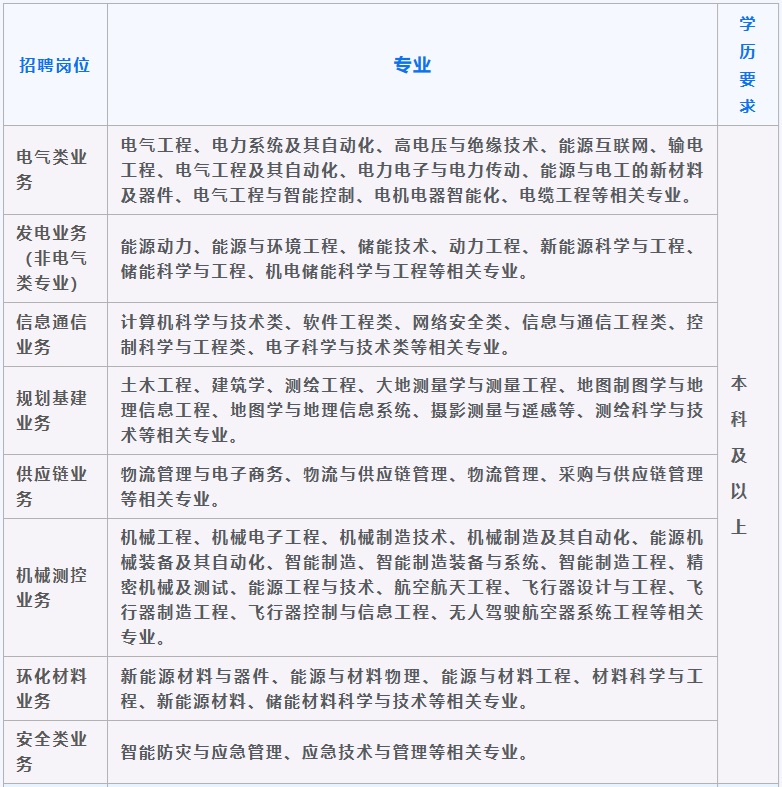Click majors text starting 土木工程、建筑学
Viewport: 782px width, 787px height.
pos(412,411)
